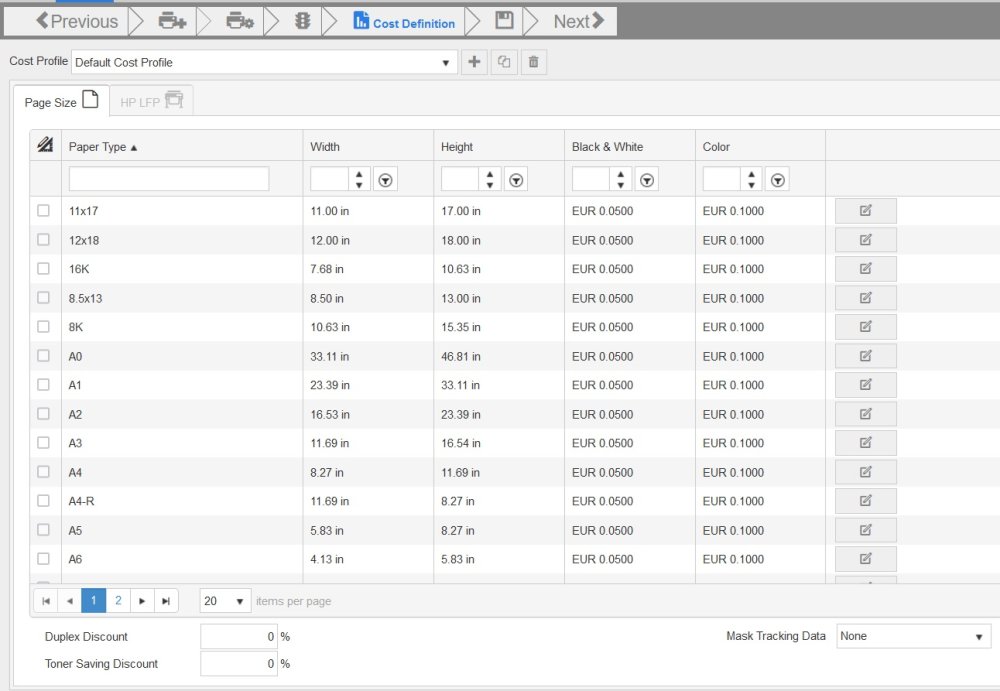Tick the A6 paper type checkbox
The height and width of the screenshot is (691, 1000).
[x=42, y=559]
